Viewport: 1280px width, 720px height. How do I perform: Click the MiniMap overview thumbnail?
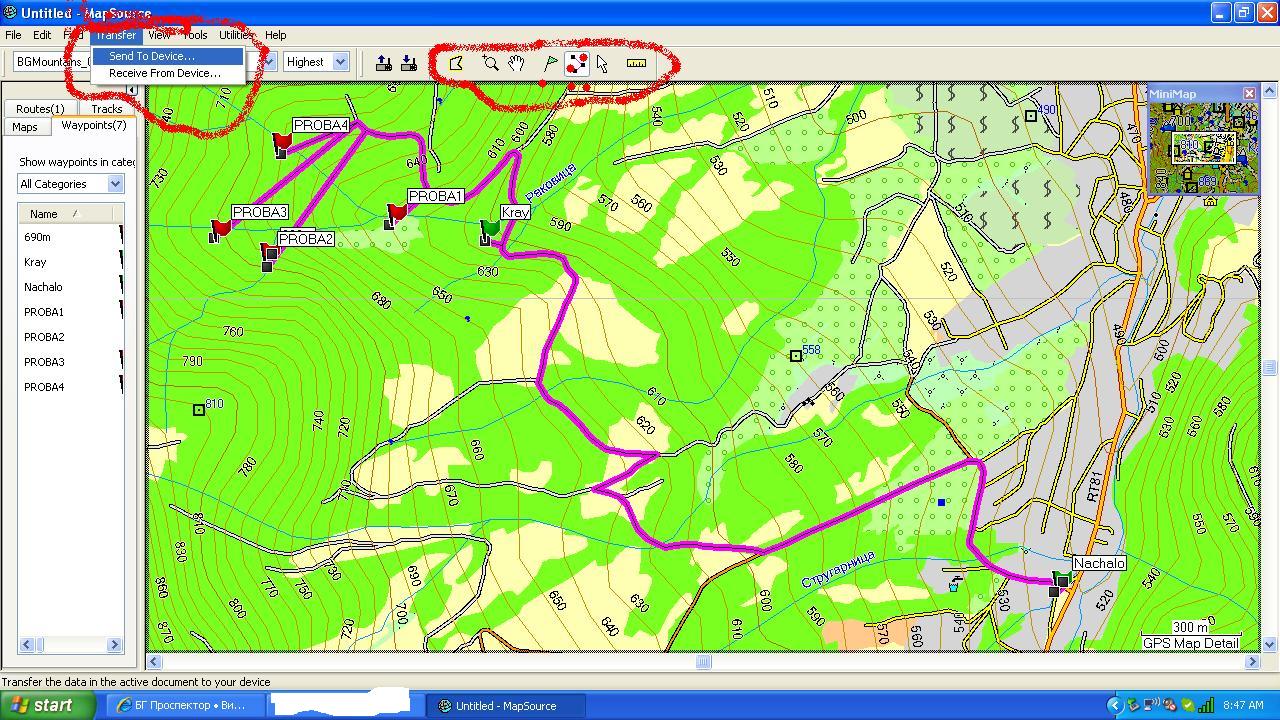(x=1203, y=148)
